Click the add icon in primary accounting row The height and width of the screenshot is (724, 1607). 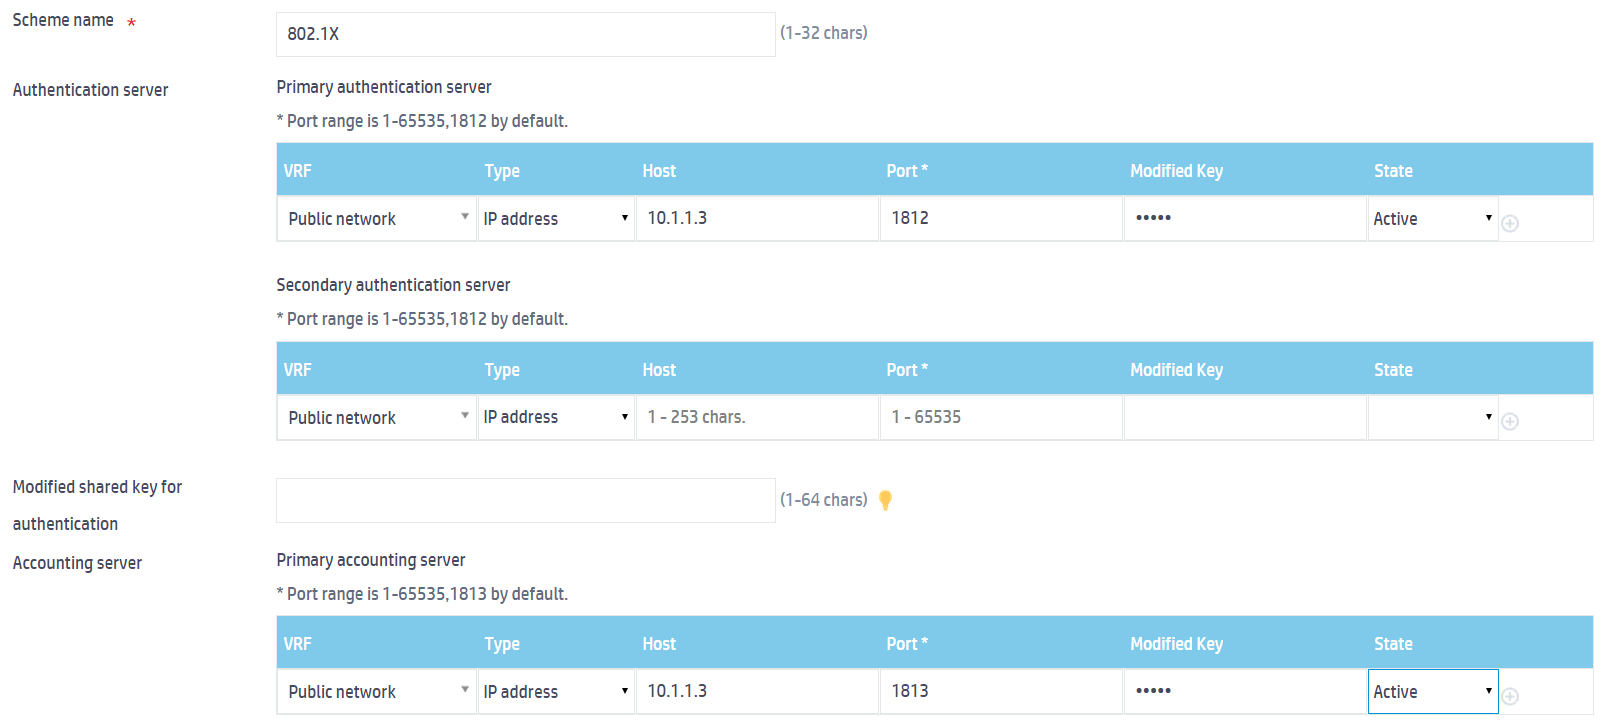(1510, 696)
